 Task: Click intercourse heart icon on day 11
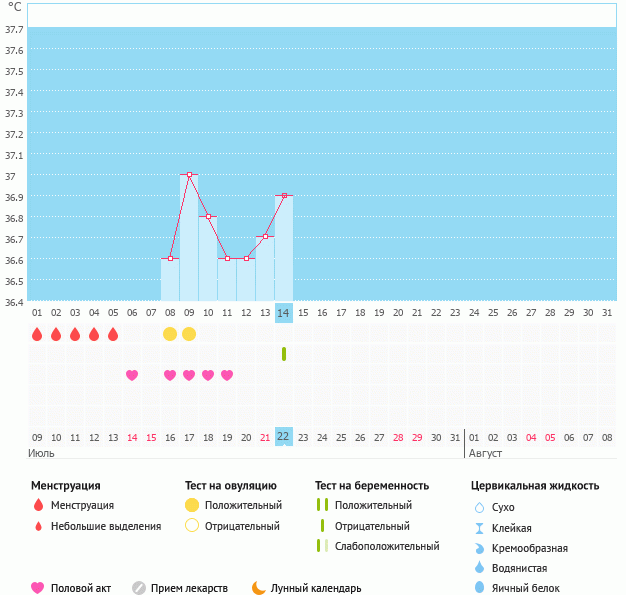pyautogui.click(x=227, y=375)
